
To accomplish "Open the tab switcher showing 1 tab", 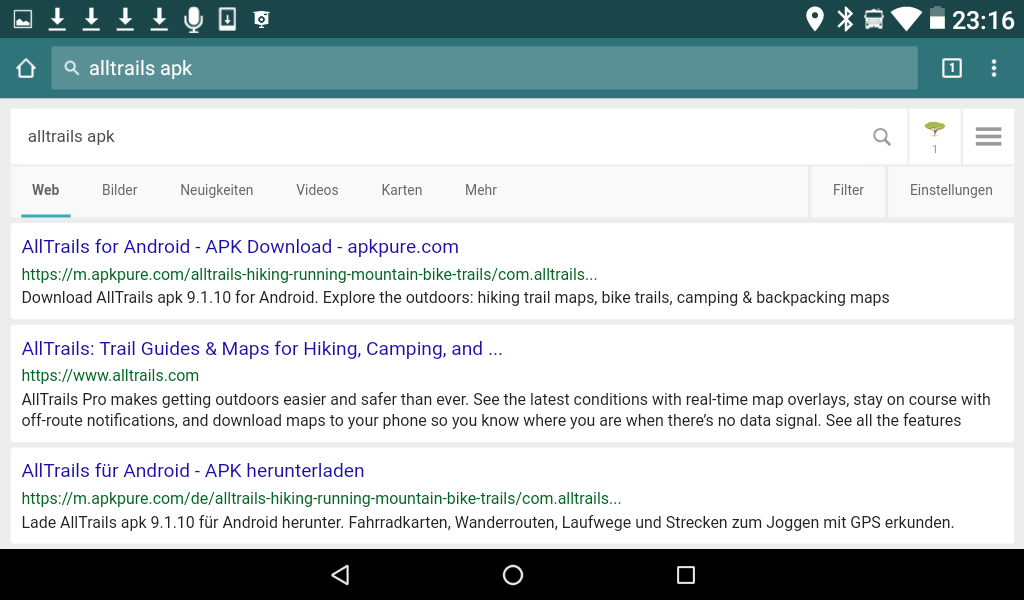I will tap(951, 68).
